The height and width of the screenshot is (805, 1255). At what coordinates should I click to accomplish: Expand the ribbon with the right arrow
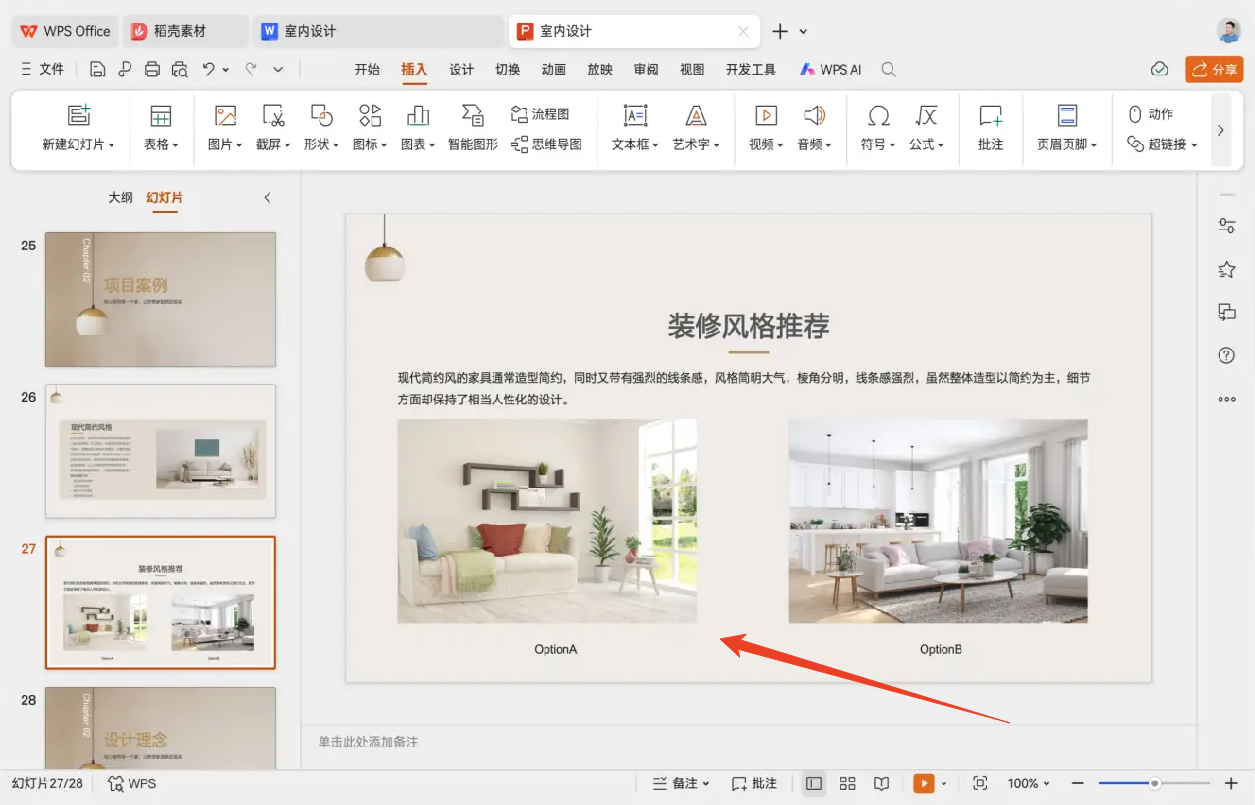tap(1220, 130)
